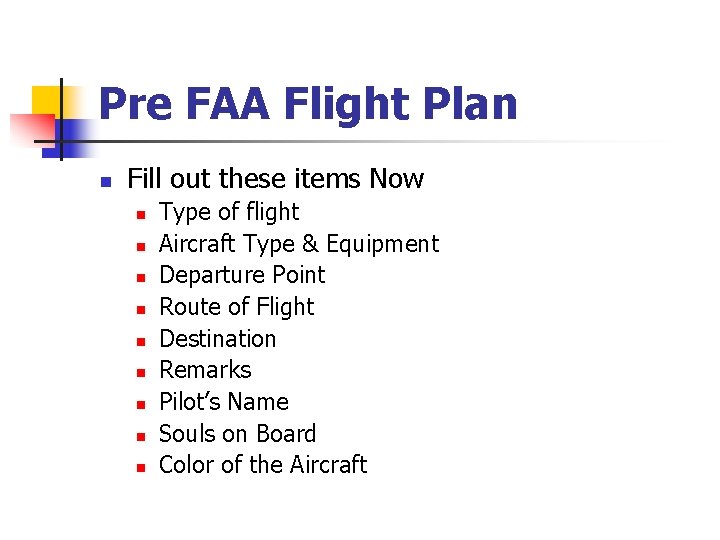720x540 pixels.
Task: Select the Route of Flight line
Action: tap(236, 307)
